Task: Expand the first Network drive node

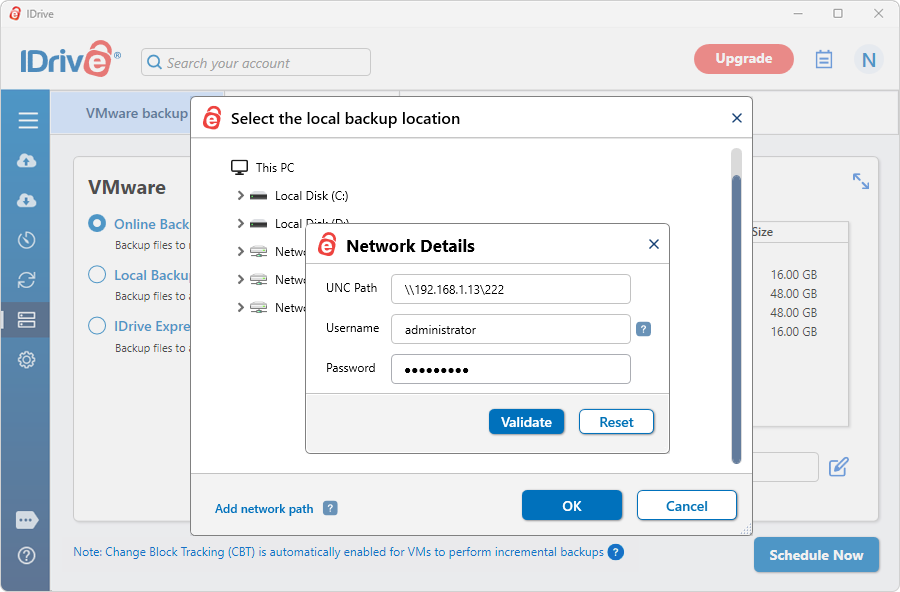Action: click(x=240, y=251)
